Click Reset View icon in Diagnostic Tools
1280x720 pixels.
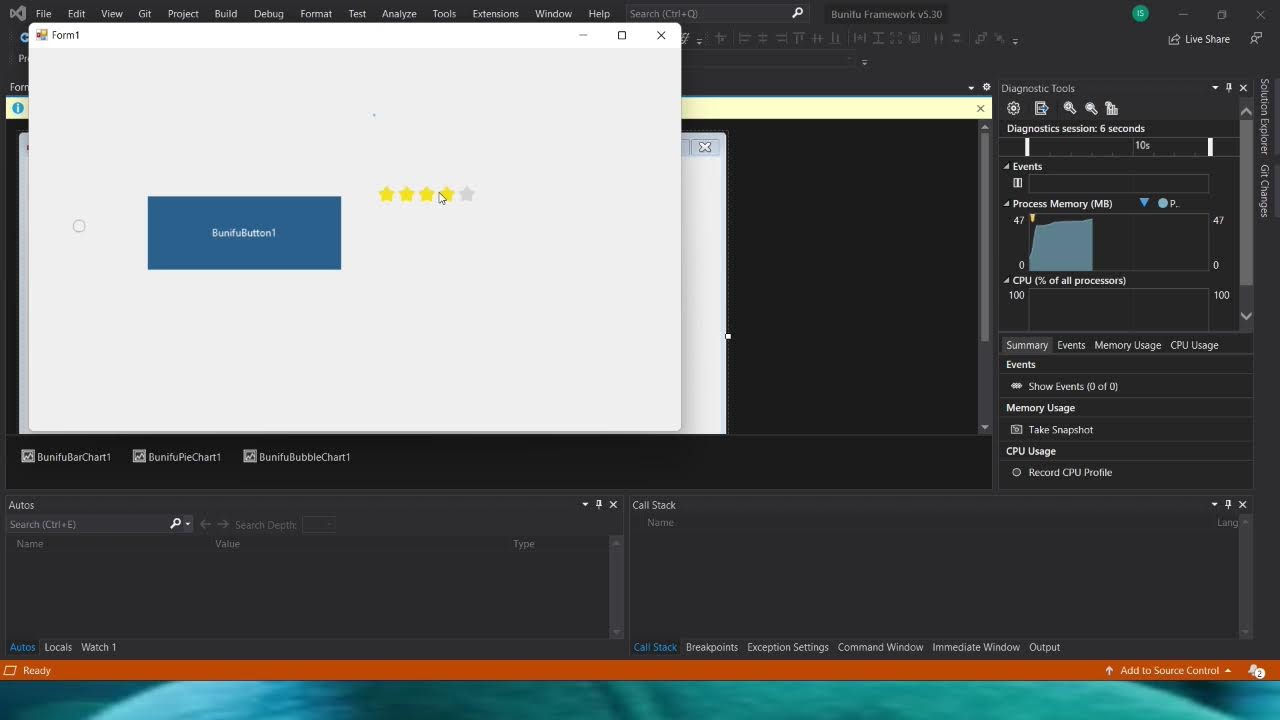pyautogui.click(x=1111, y=108)
